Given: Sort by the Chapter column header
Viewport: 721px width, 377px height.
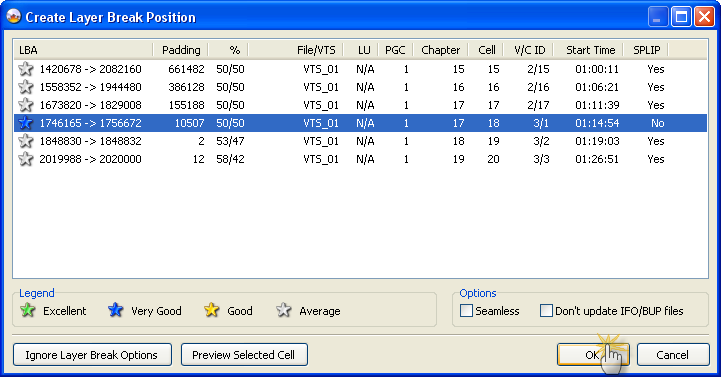Looking at the screenshot, I should click(x=441, y=50).
